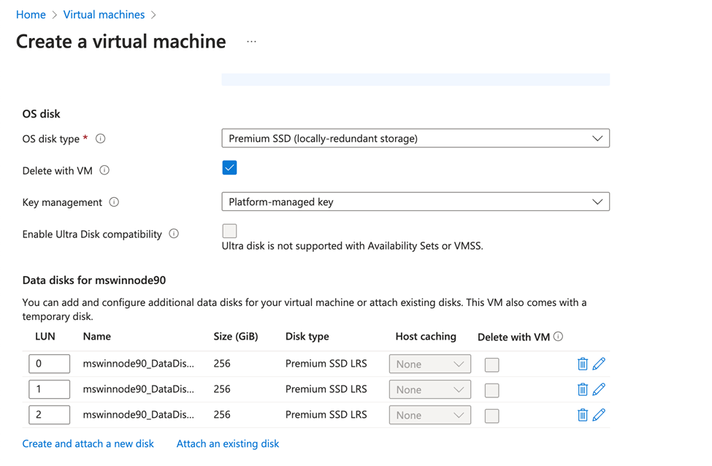Navigate to Virtual machines breadcrumb
This screenshot has width=712, height=466.
pyautogui.click(x=103, y=15)
